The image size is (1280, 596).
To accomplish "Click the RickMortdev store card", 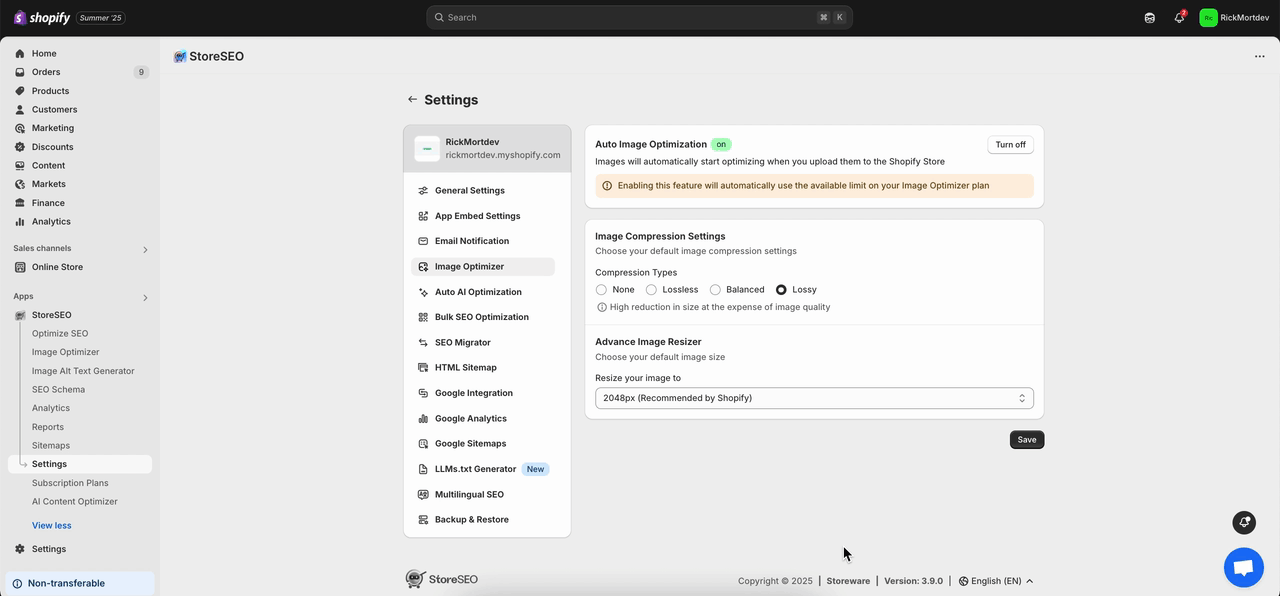I will tap(487, 149).
